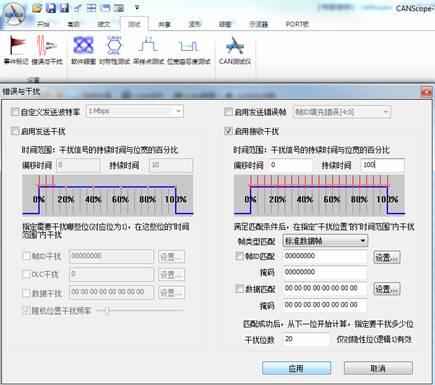Viewport: 435px width, 385px height.
Task: Click the open folder icon in quick access toolbar
Action: (37, 8)
